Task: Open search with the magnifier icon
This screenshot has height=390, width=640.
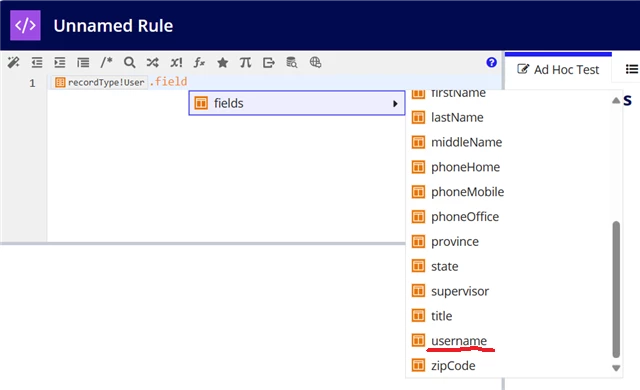Action: pyautogui.click(x=129, y=62)
